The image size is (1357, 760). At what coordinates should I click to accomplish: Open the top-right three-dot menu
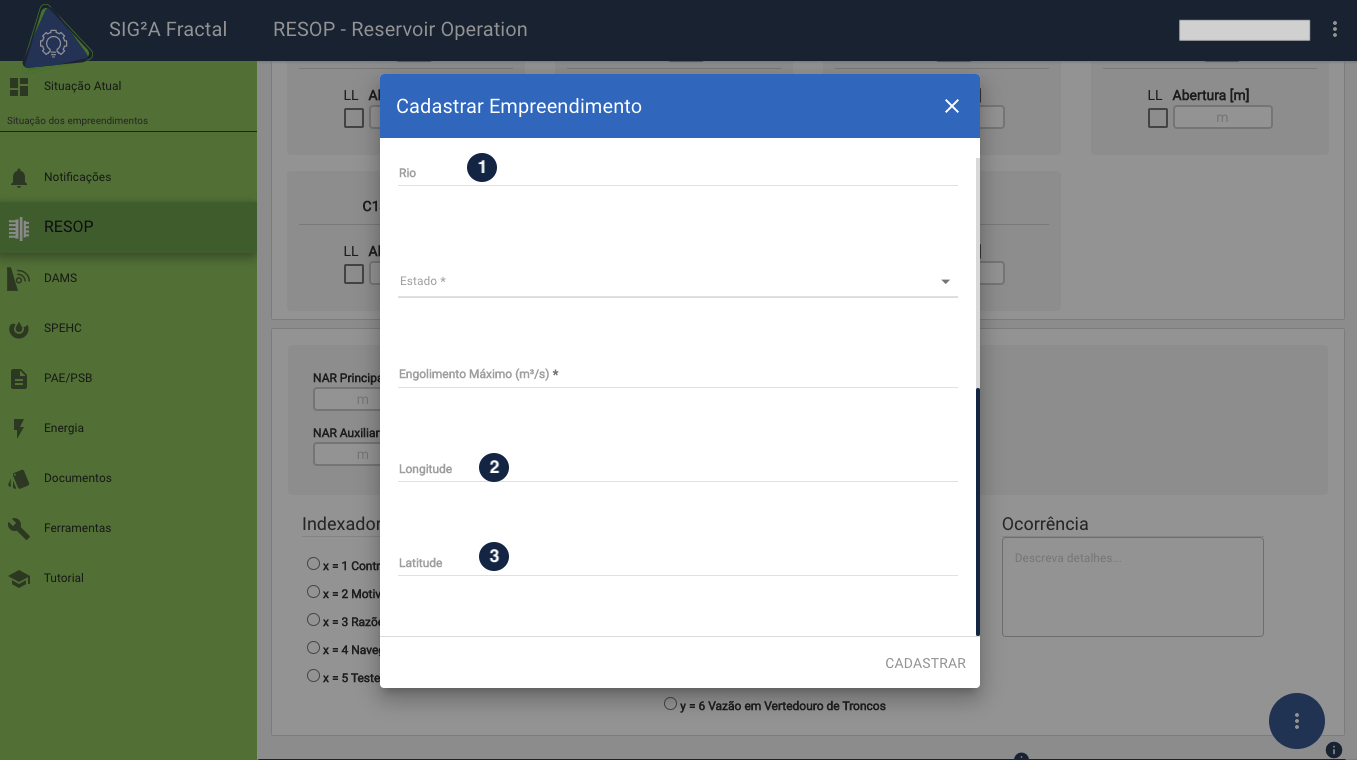click(x=1334, y=30)
